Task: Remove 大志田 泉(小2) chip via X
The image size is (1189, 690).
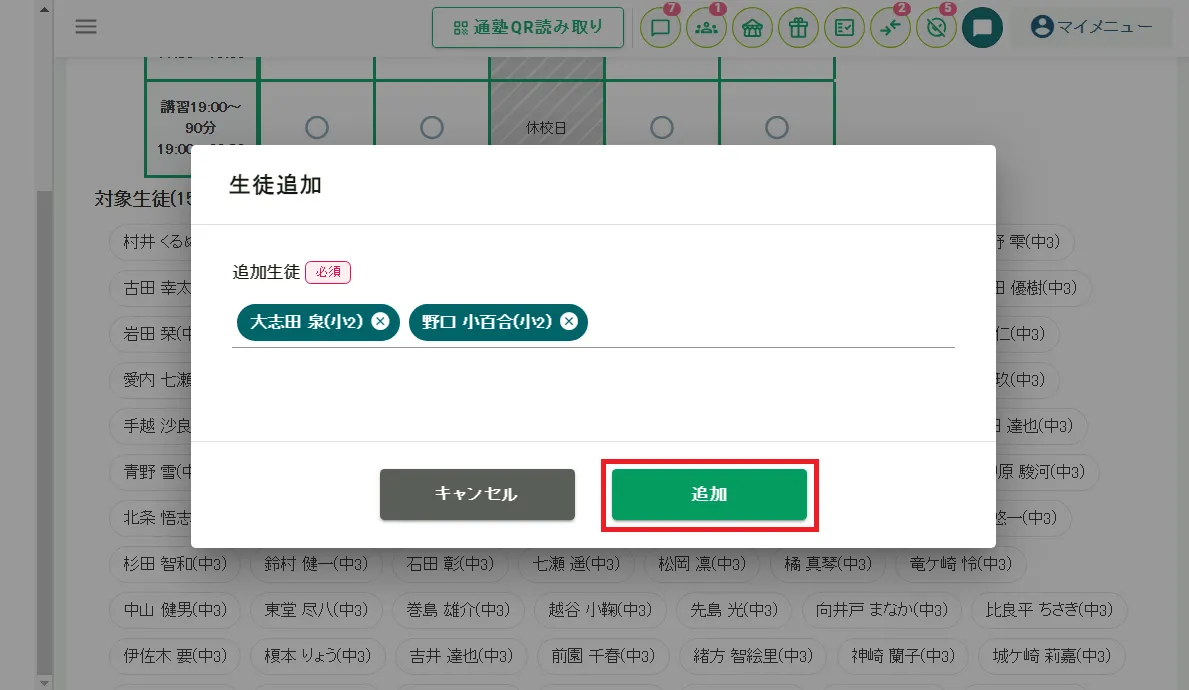Action: click(381, 321)
